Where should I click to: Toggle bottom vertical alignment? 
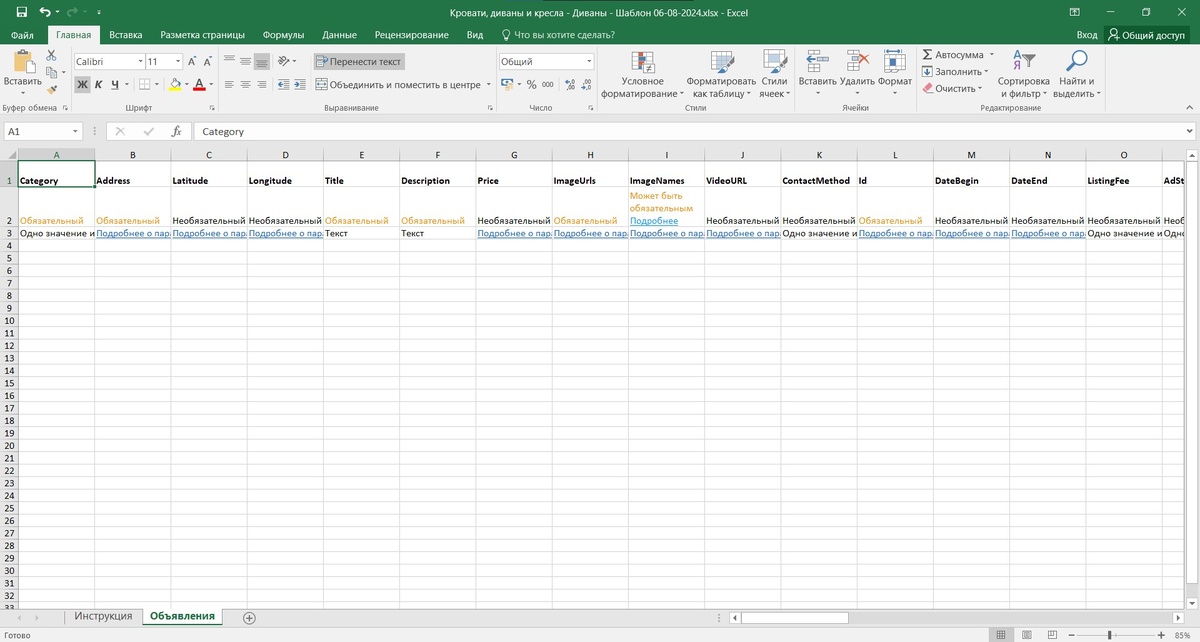click(261, 61)
